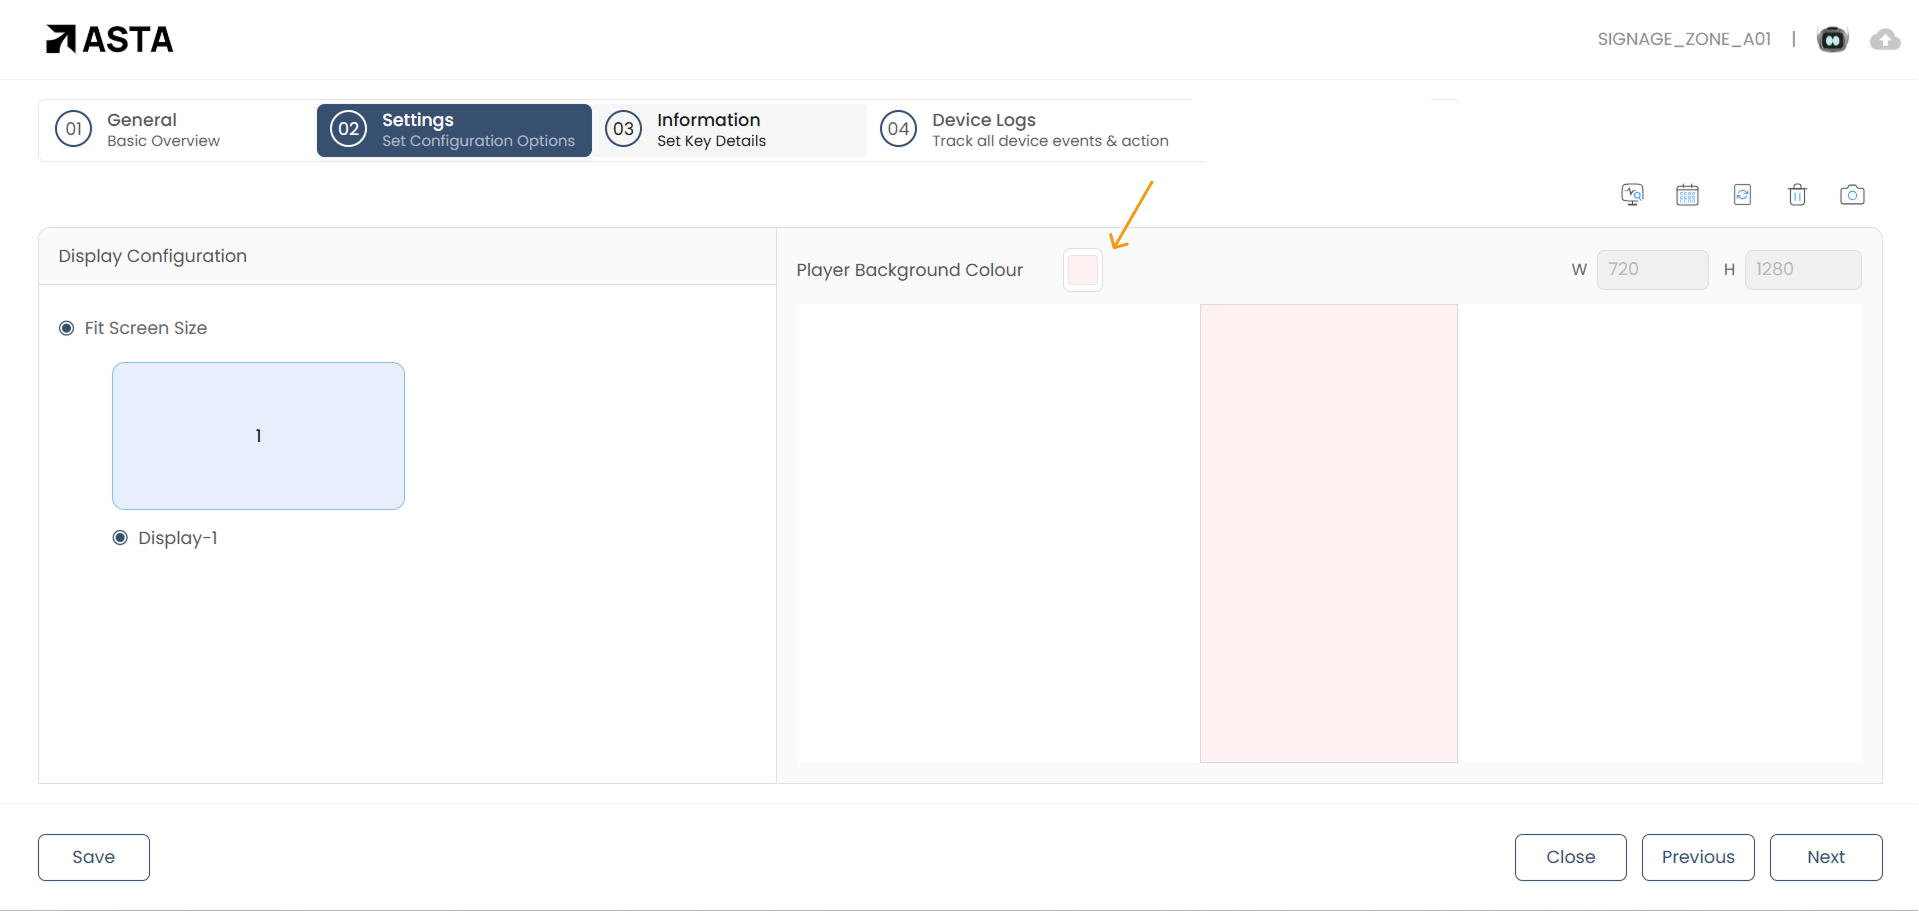Click the calendar schedule icon
This screenshot has height=911, width=1919.
tap(1687, 195)
